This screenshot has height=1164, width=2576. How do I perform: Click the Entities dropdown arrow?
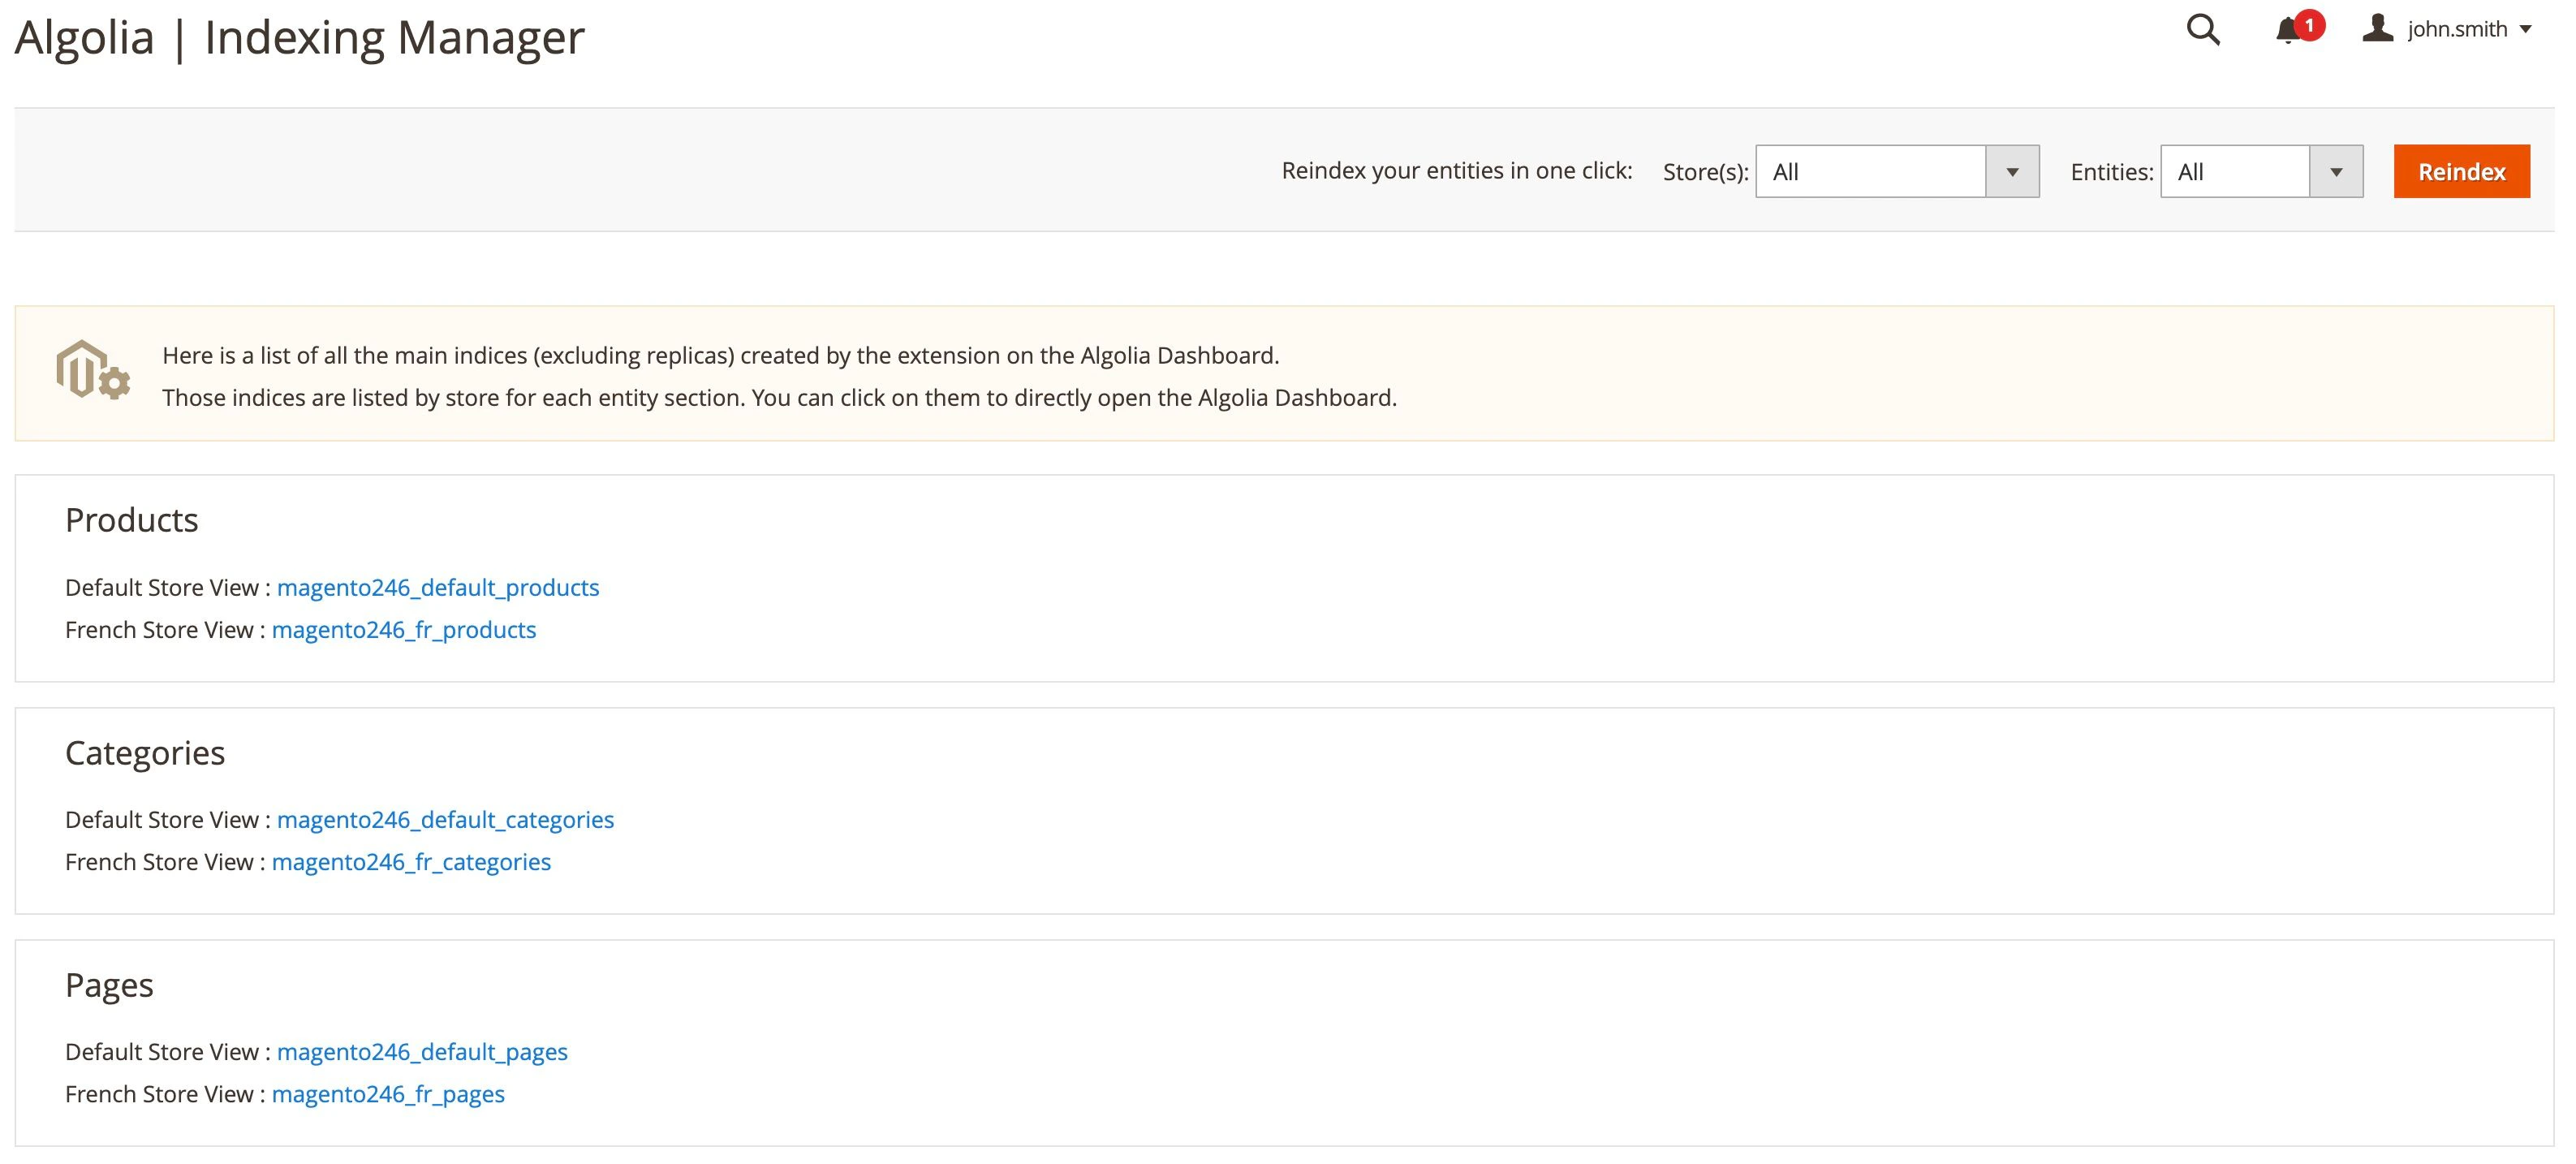[x=2337, y=171]
